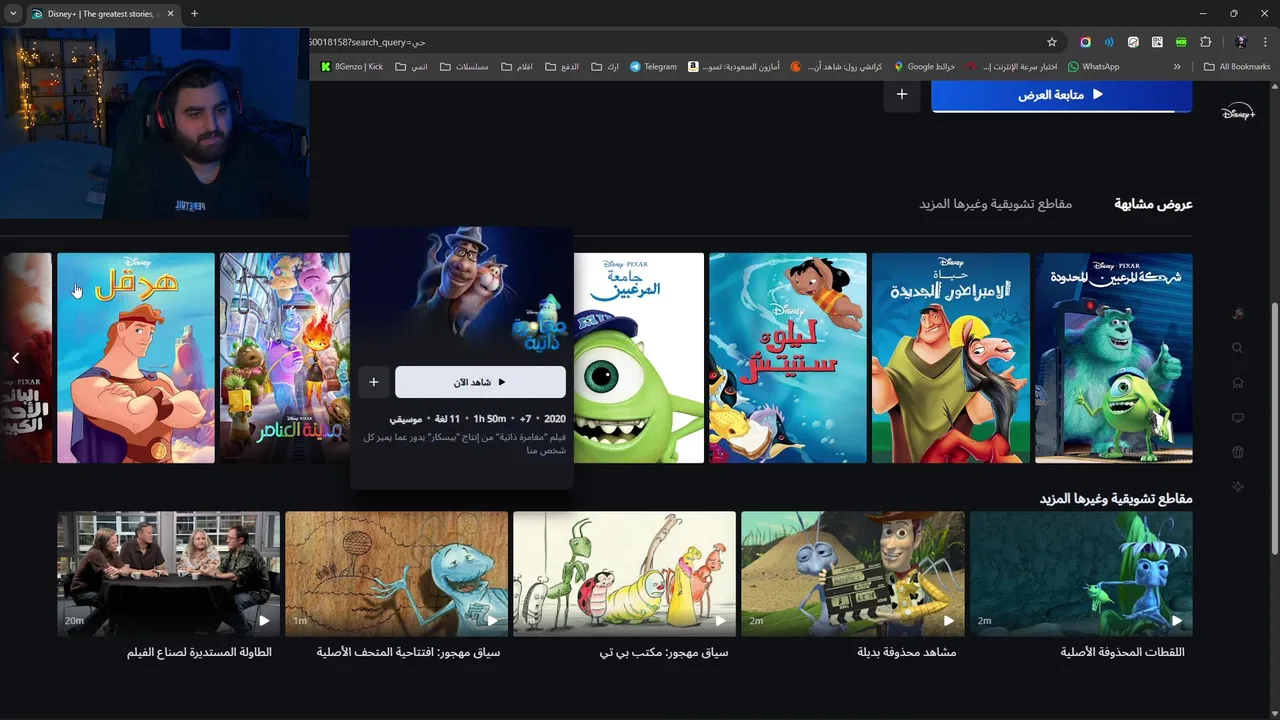This screenshot has height=720, width=1280.
Task: Switch to the عروض مشابهة tab
Action: coord(1153,204)
